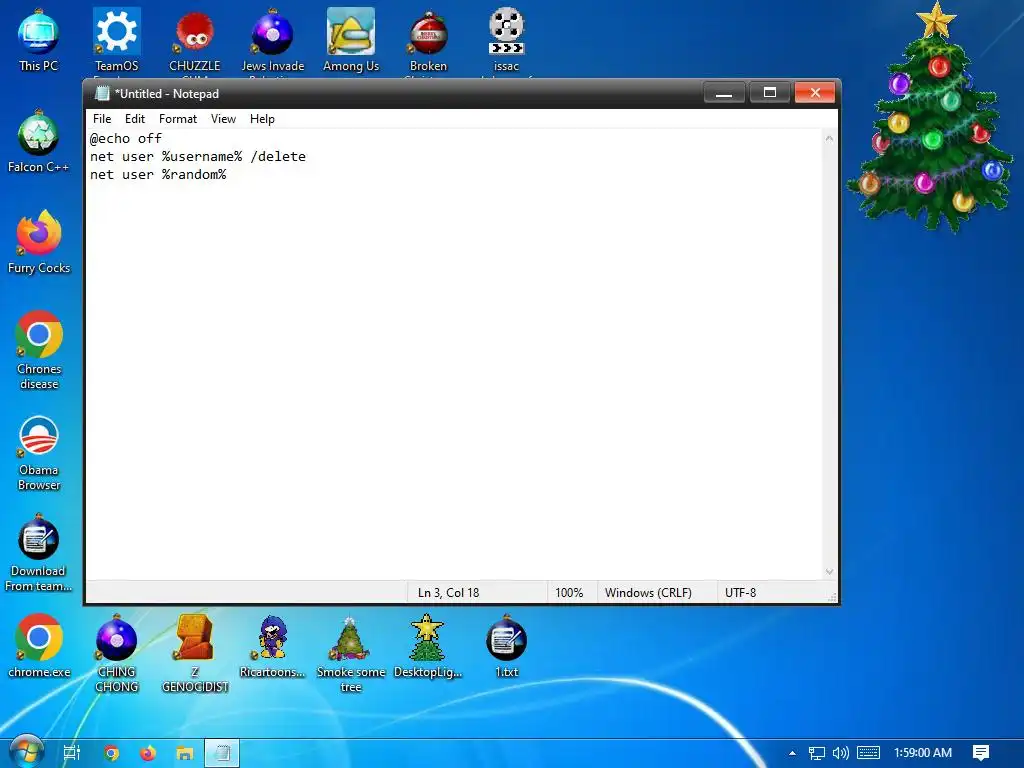
Task: Click the Notepad taskbar button
Action: (x=222, y=753)
